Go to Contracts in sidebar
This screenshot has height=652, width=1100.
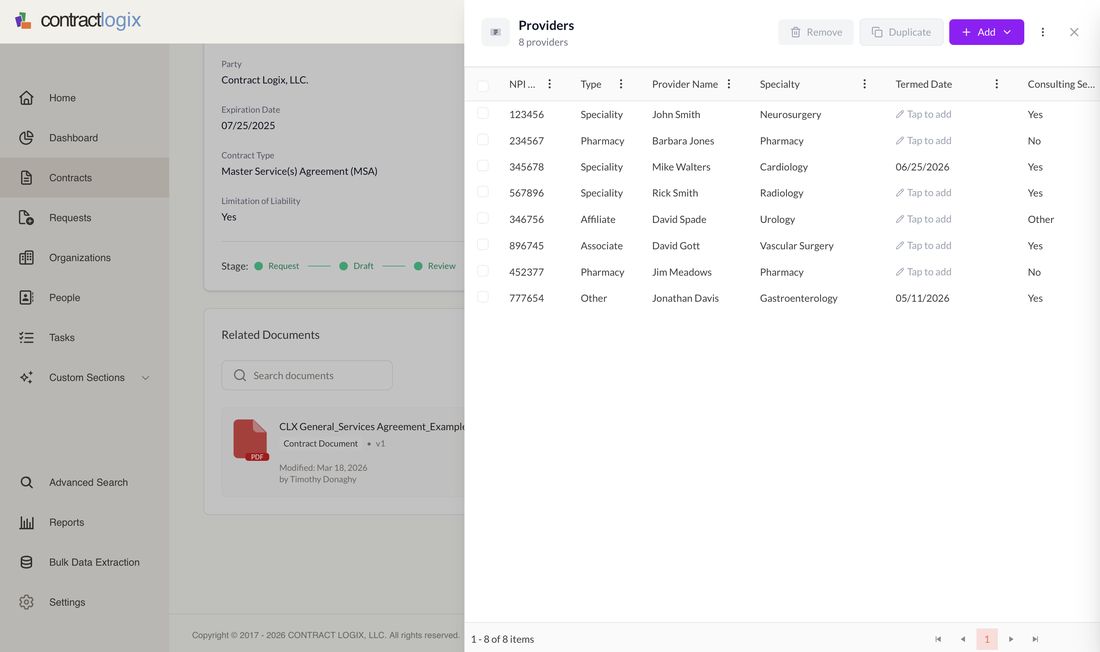click(x=84, y=178)
